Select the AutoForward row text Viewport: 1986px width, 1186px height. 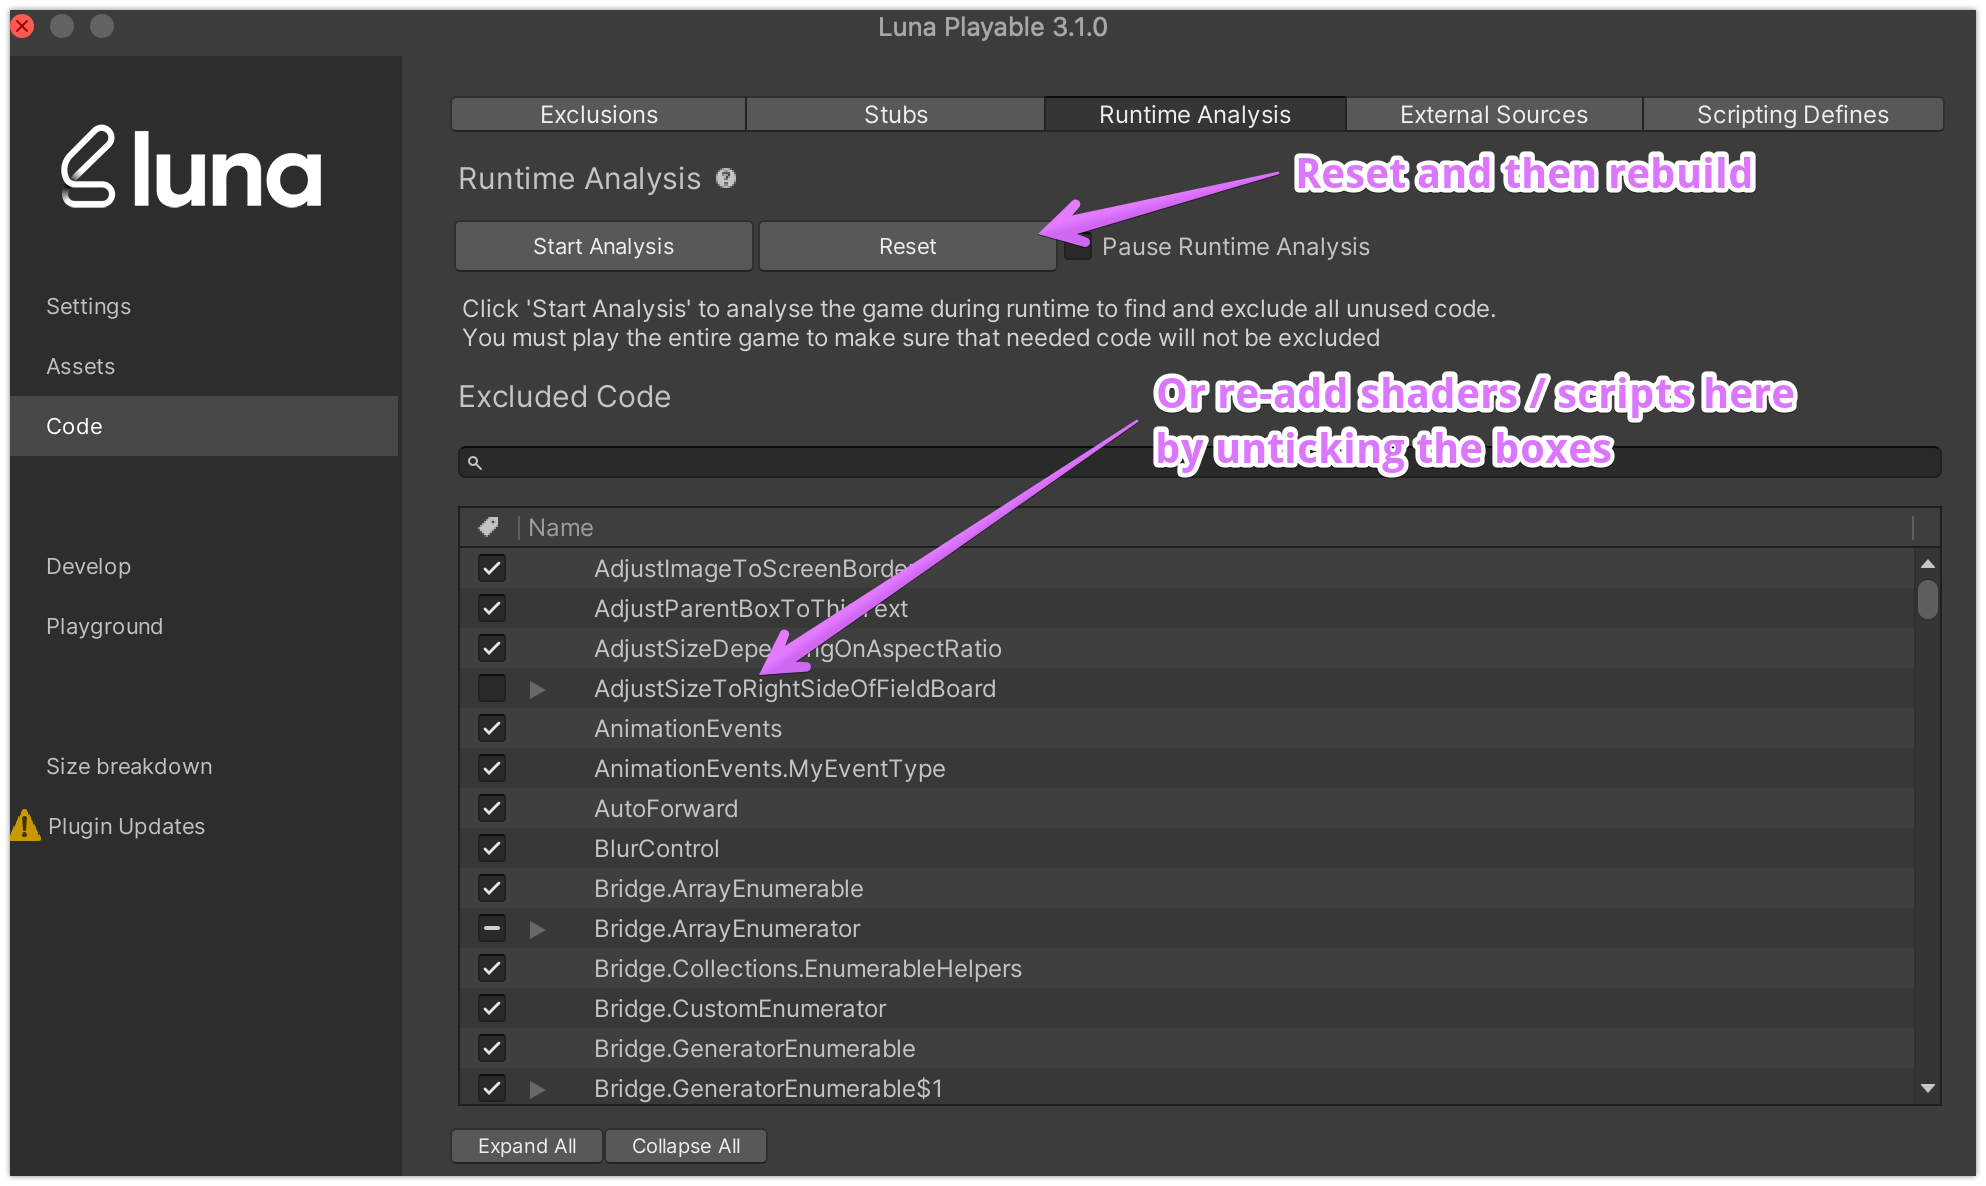pyautogui.click(x=666, y=808)
